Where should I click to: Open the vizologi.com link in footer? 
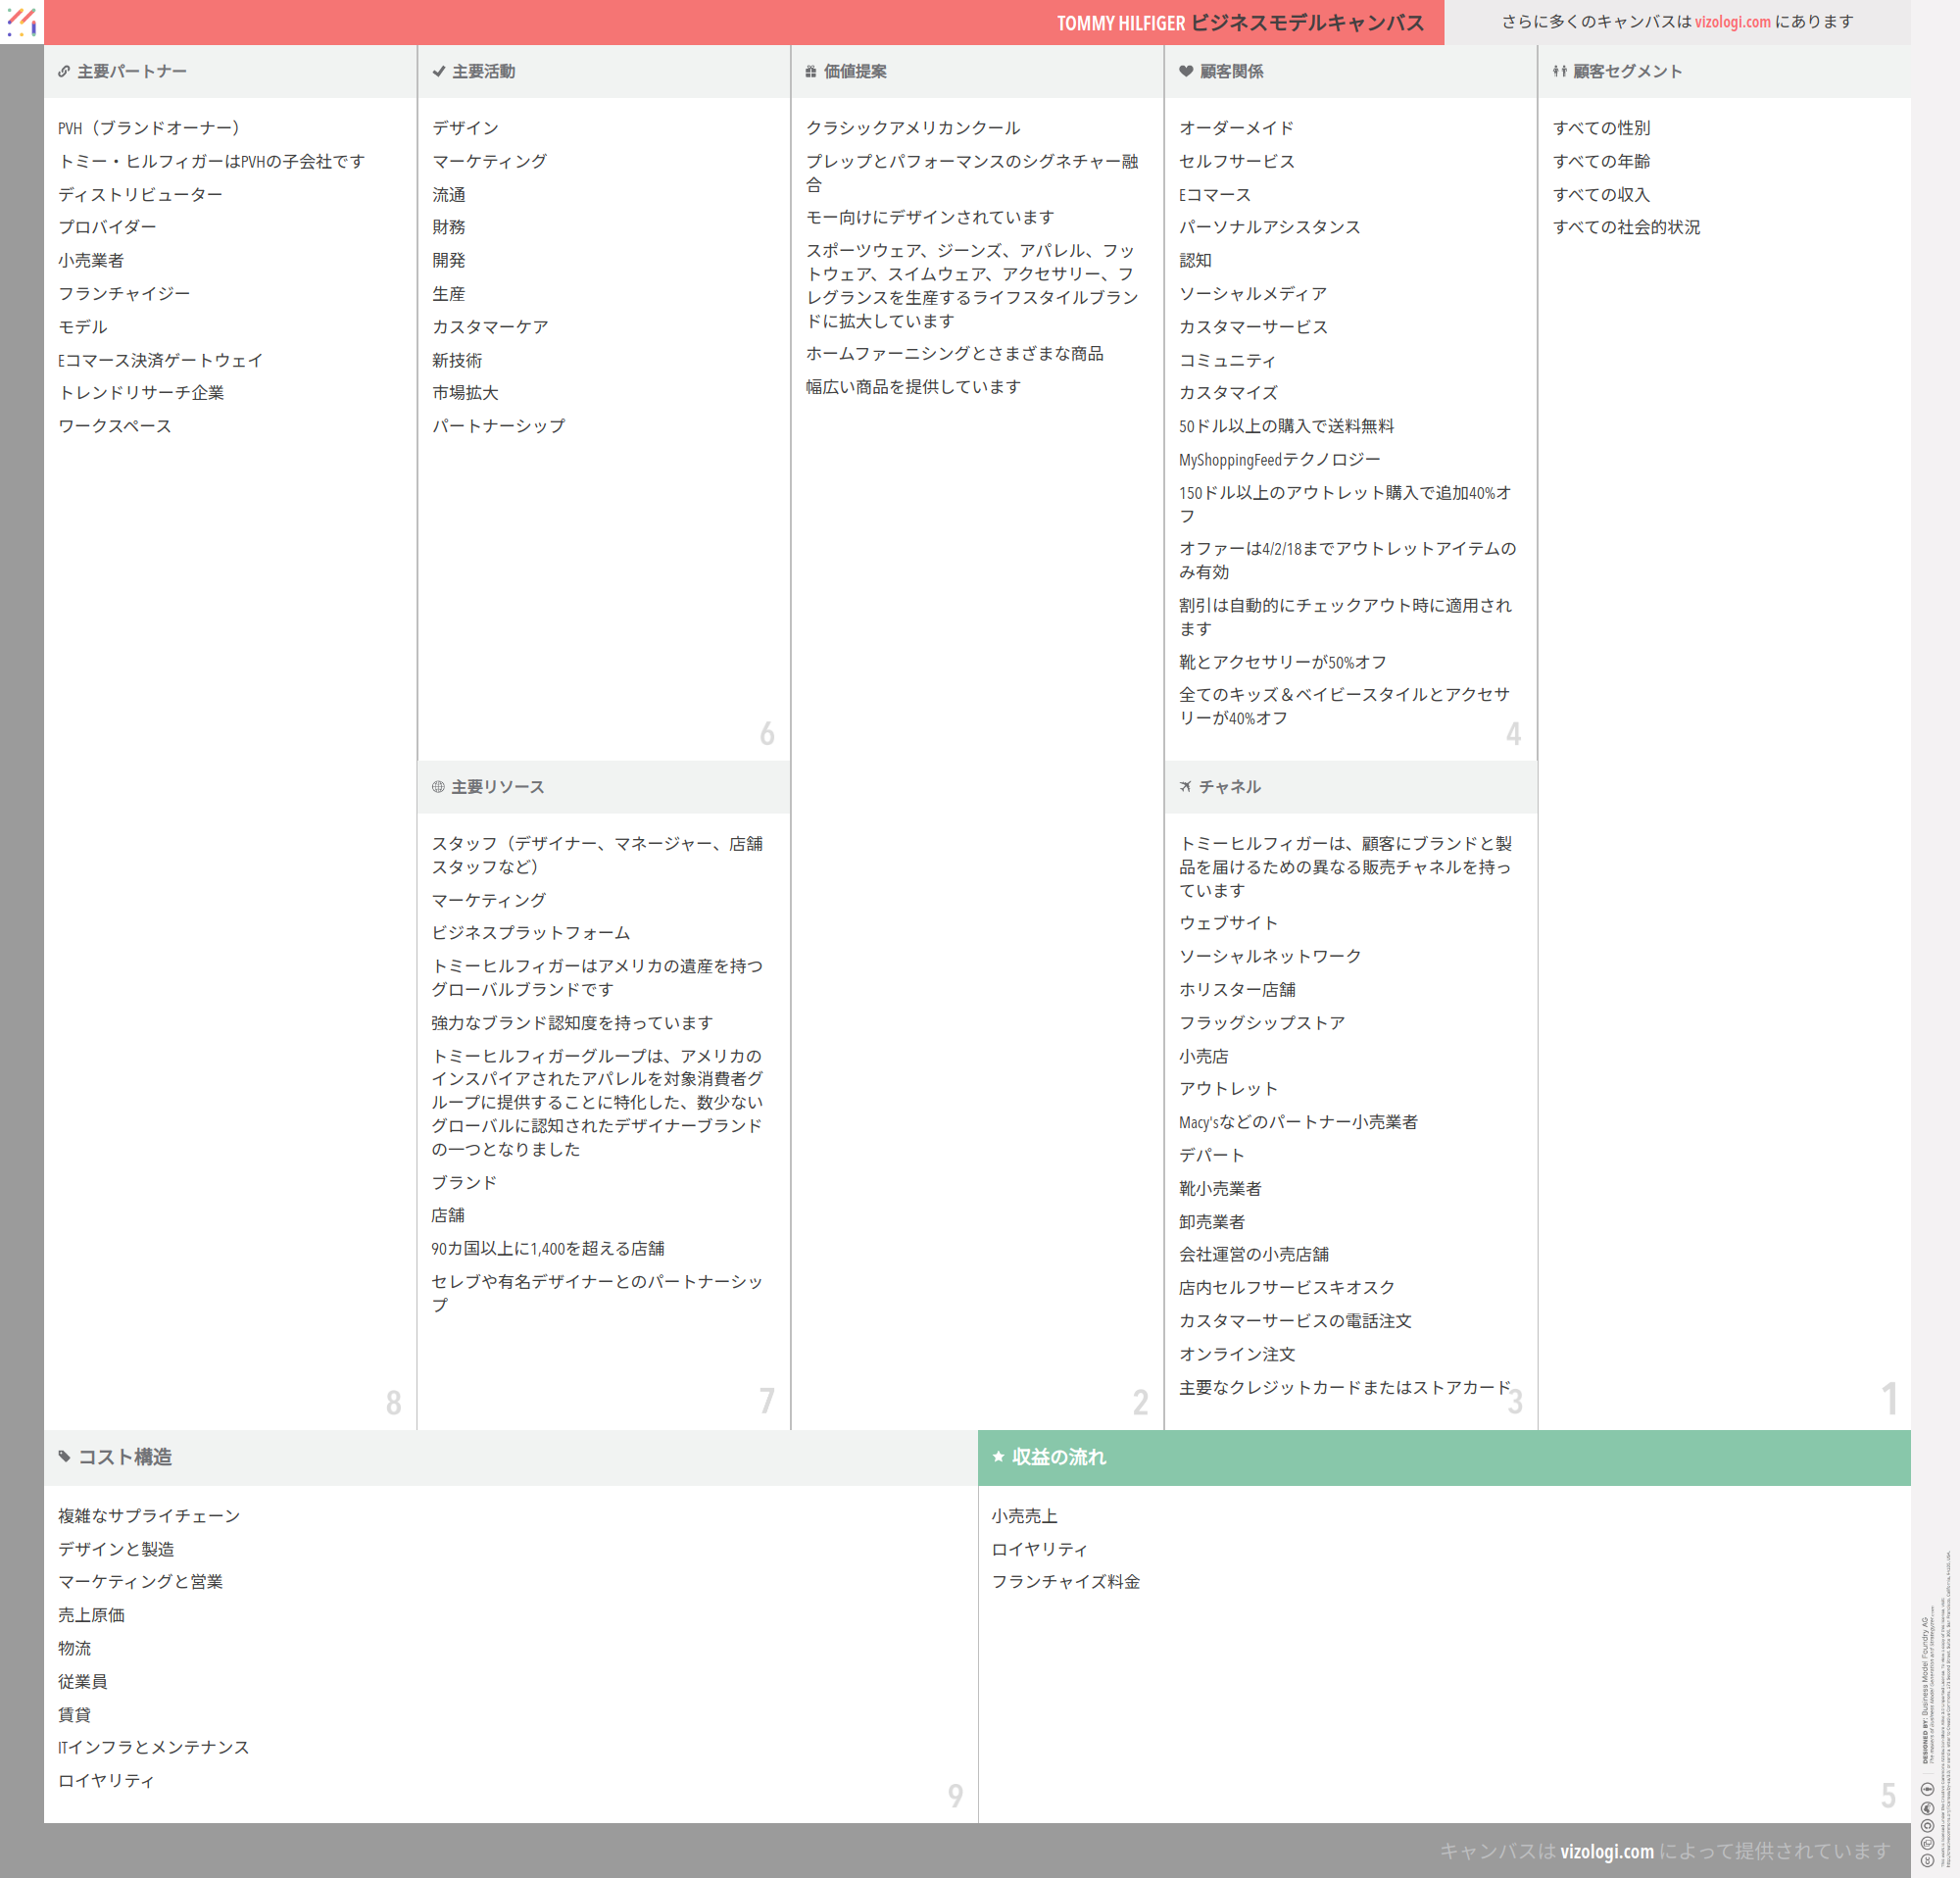(x=1606, y=1851)
